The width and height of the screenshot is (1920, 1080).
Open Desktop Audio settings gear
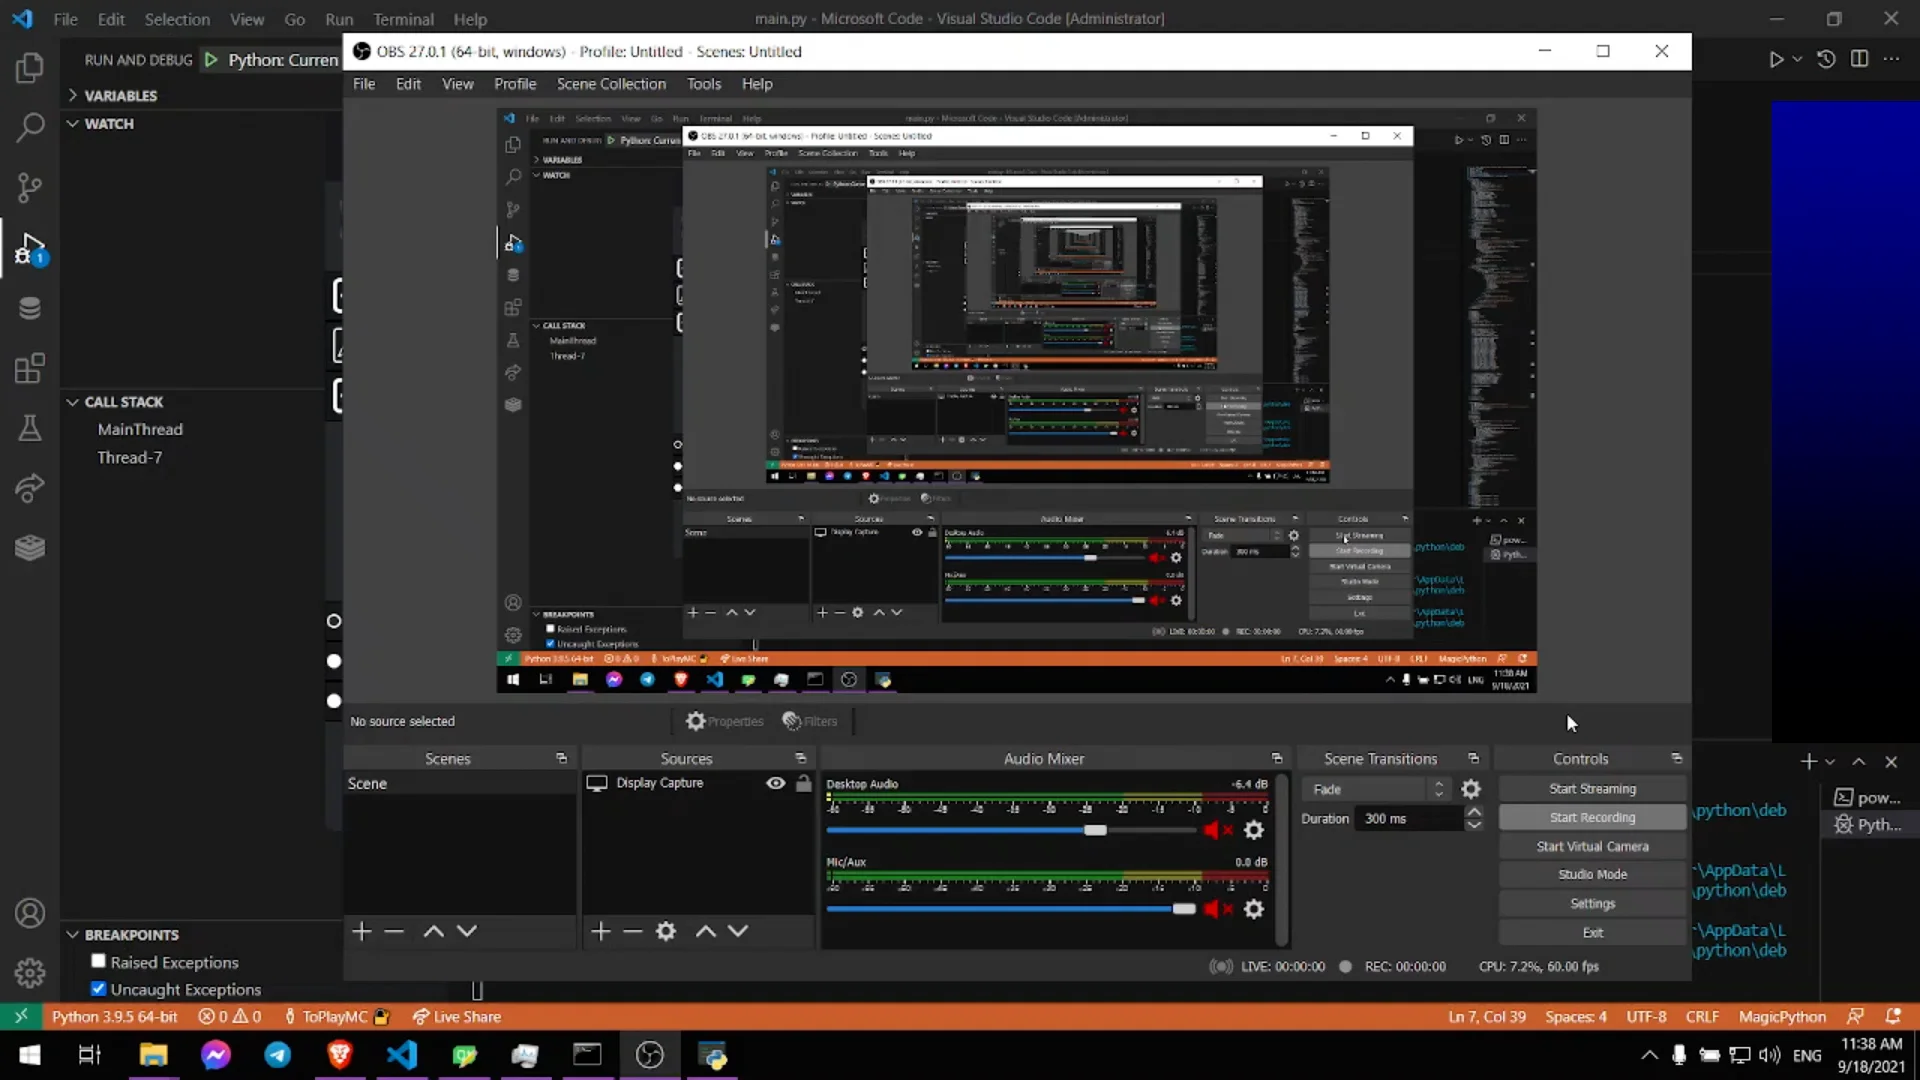[x=1253, y=830]
